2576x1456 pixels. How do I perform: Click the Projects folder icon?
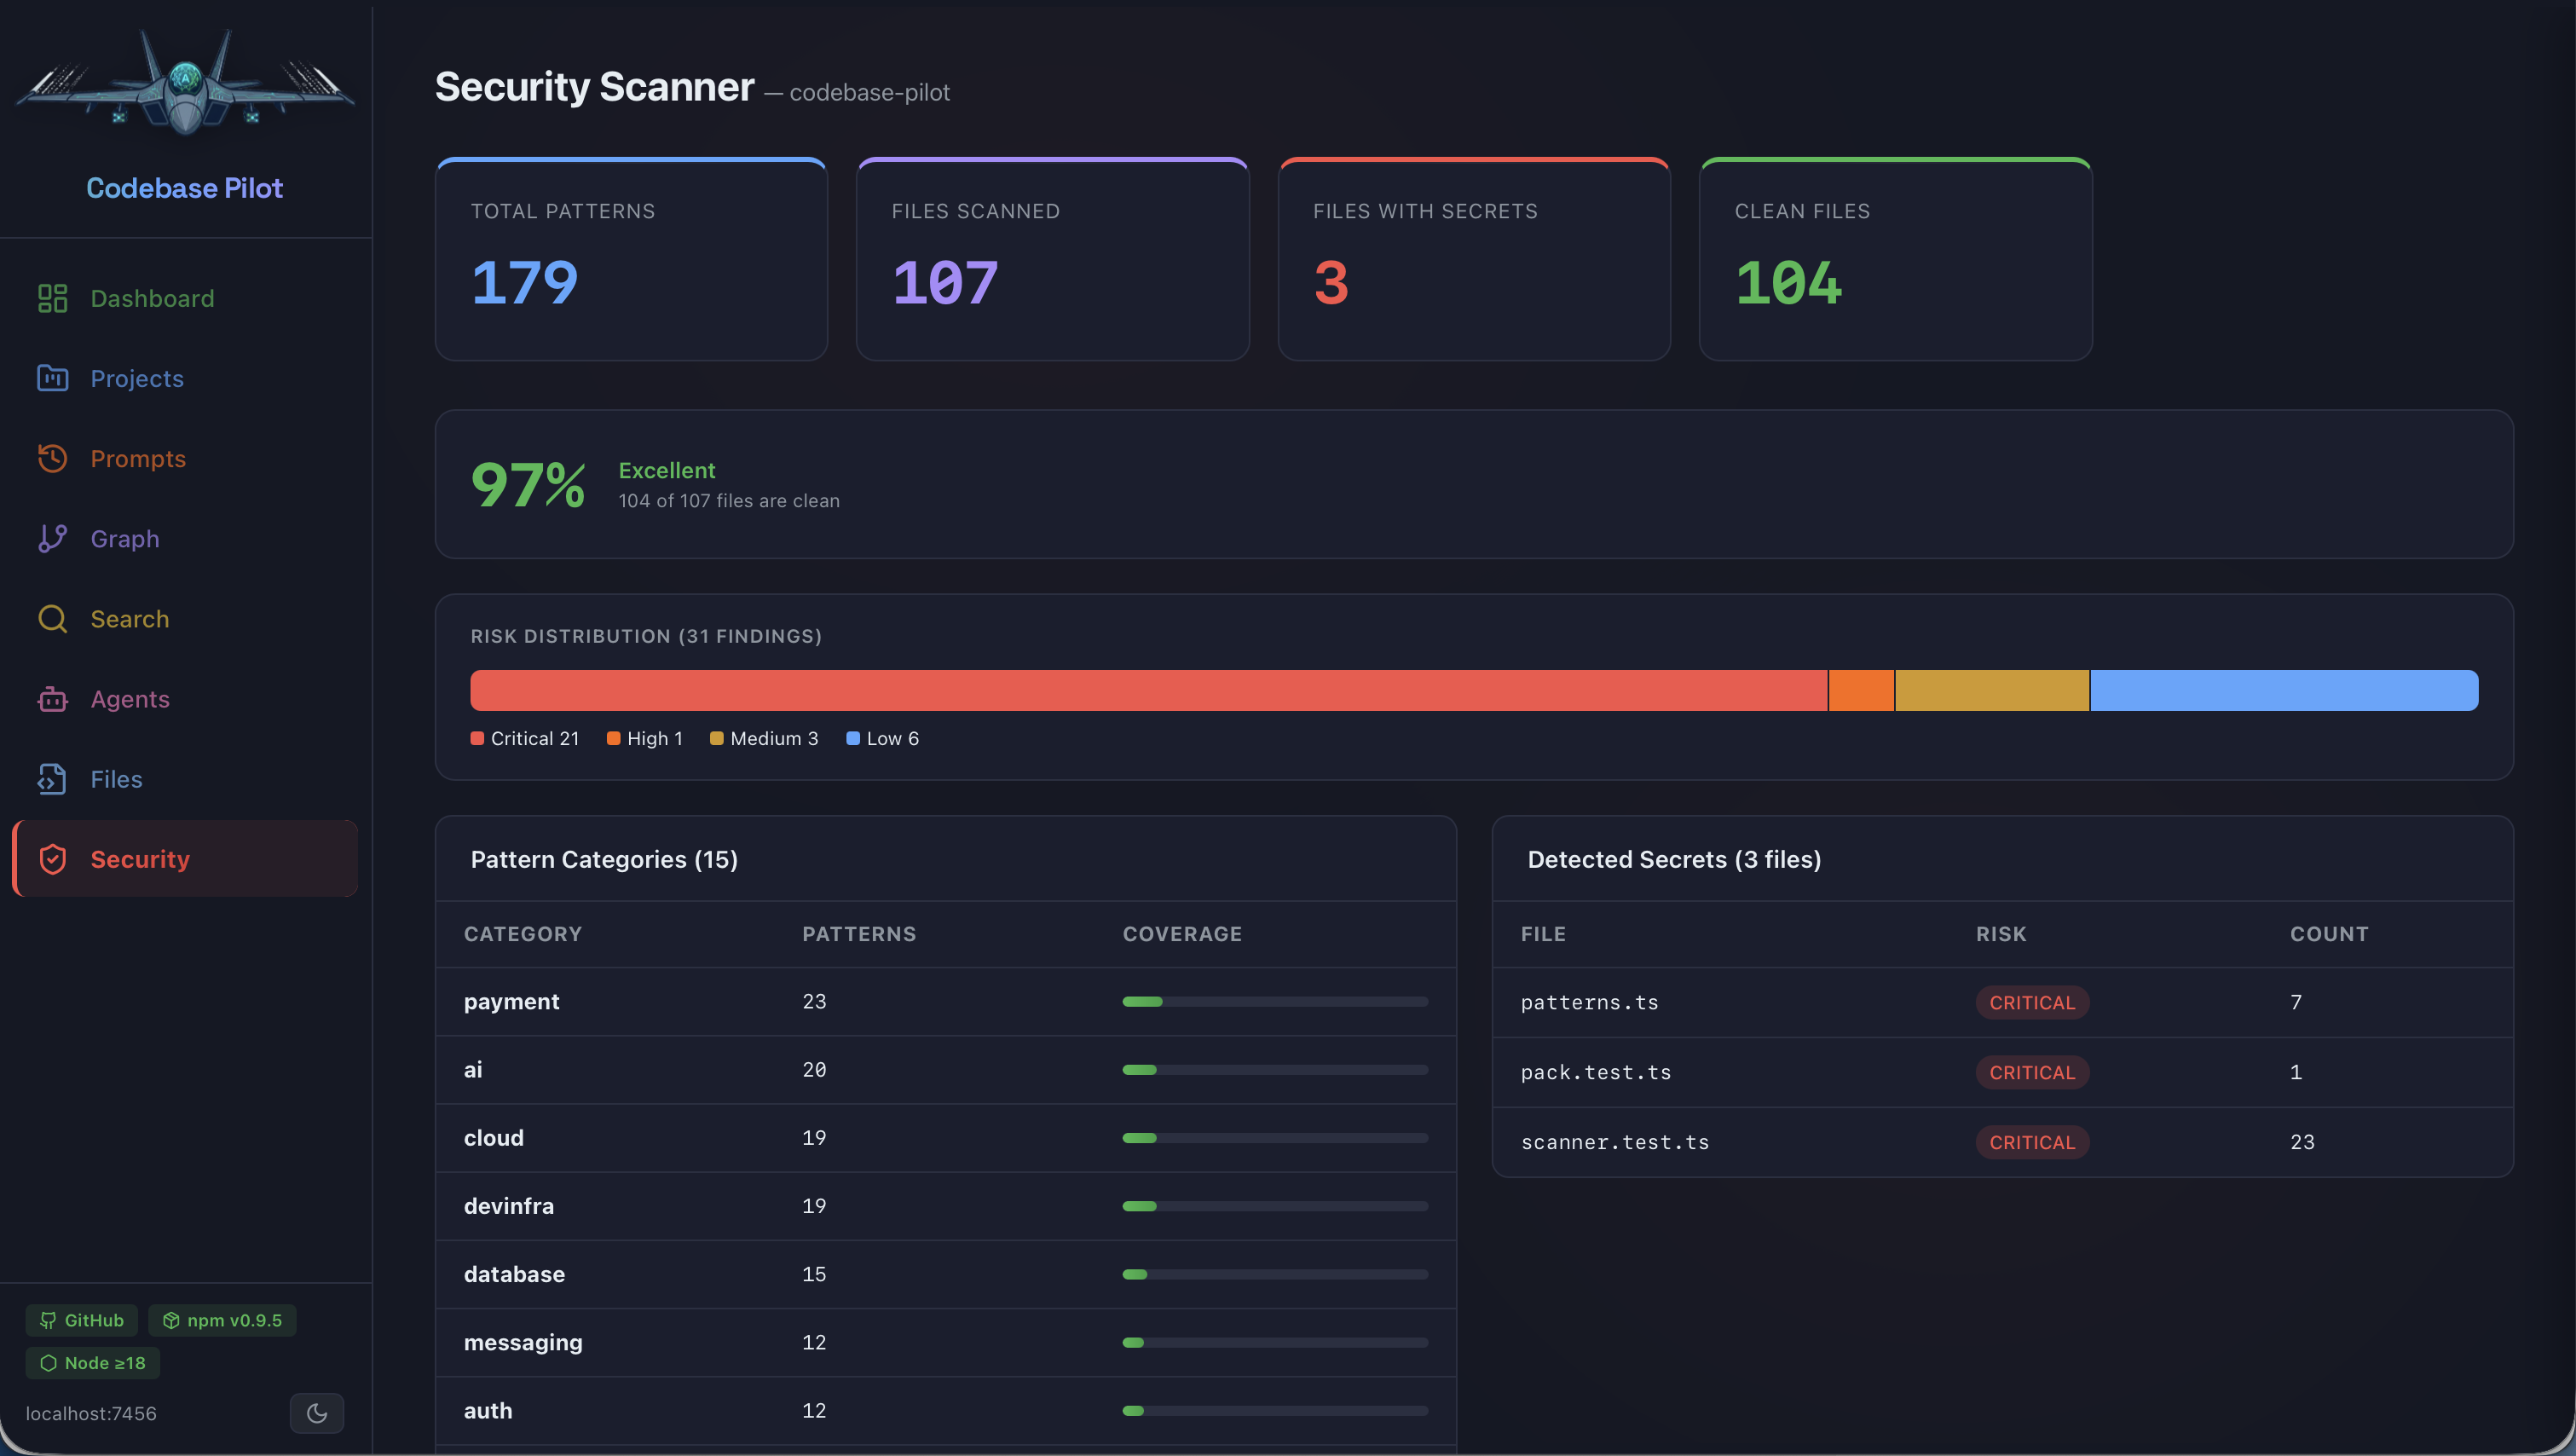point(52,378)
